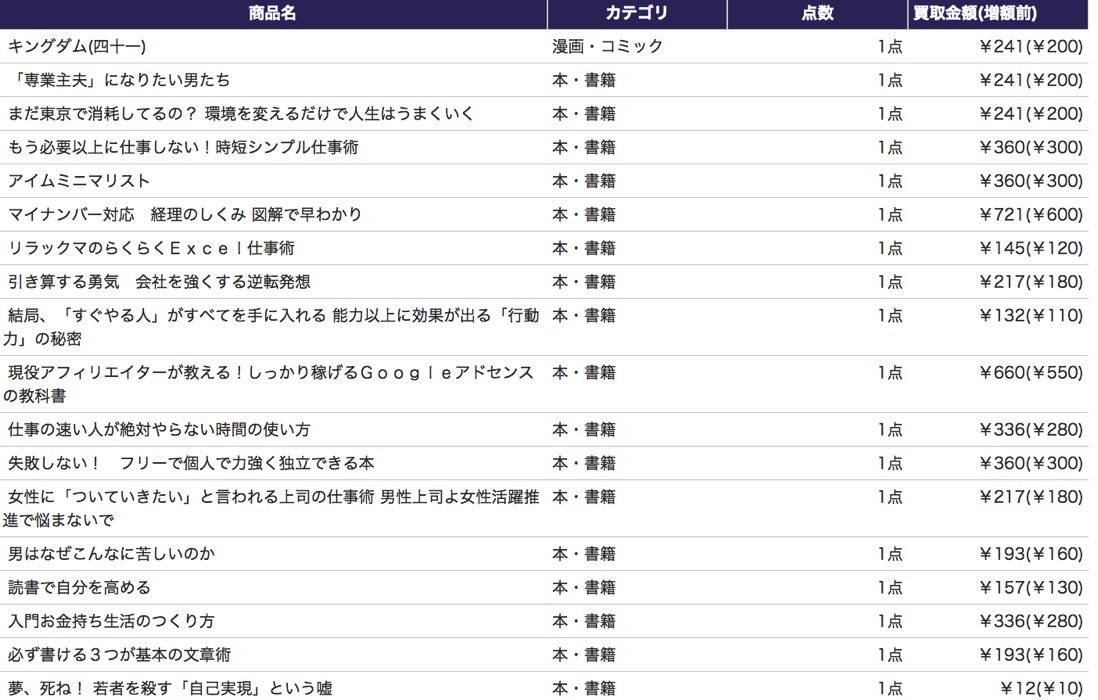Click the ¥145(¥120) purchase amount
1098x700 pixels.
pos(1031,248)
